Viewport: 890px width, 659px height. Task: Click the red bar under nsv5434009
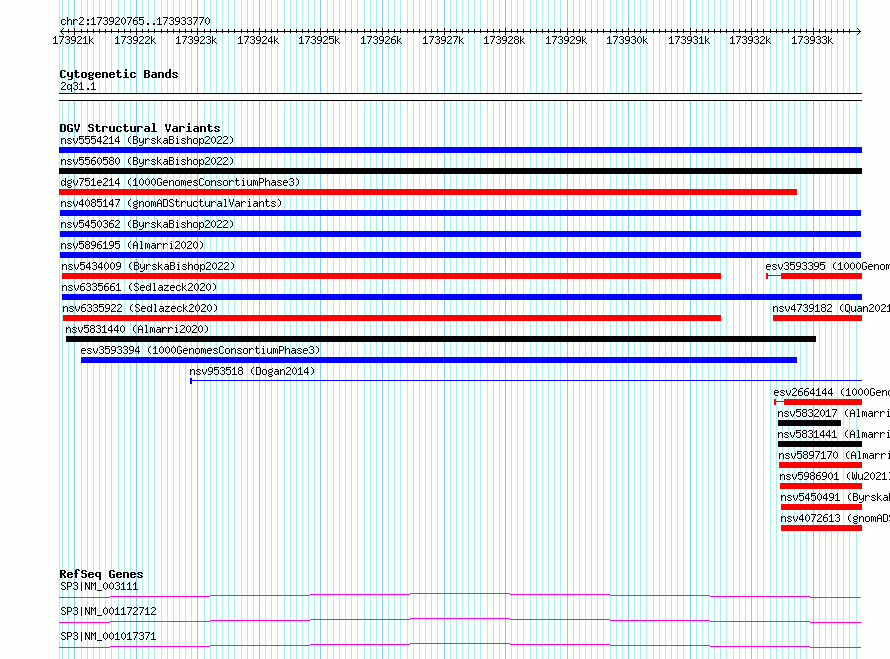pyautogui.click(x=392, y=276)
